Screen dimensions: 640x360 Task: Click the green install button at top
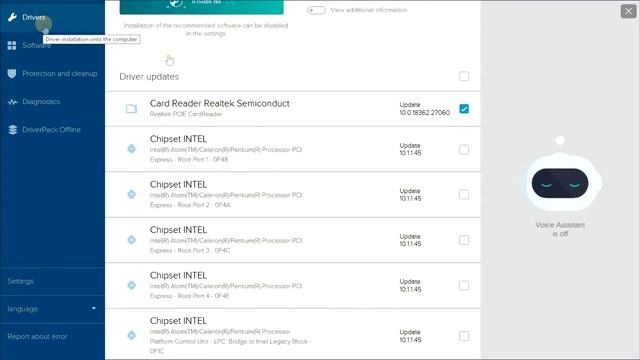click(202, 7)
